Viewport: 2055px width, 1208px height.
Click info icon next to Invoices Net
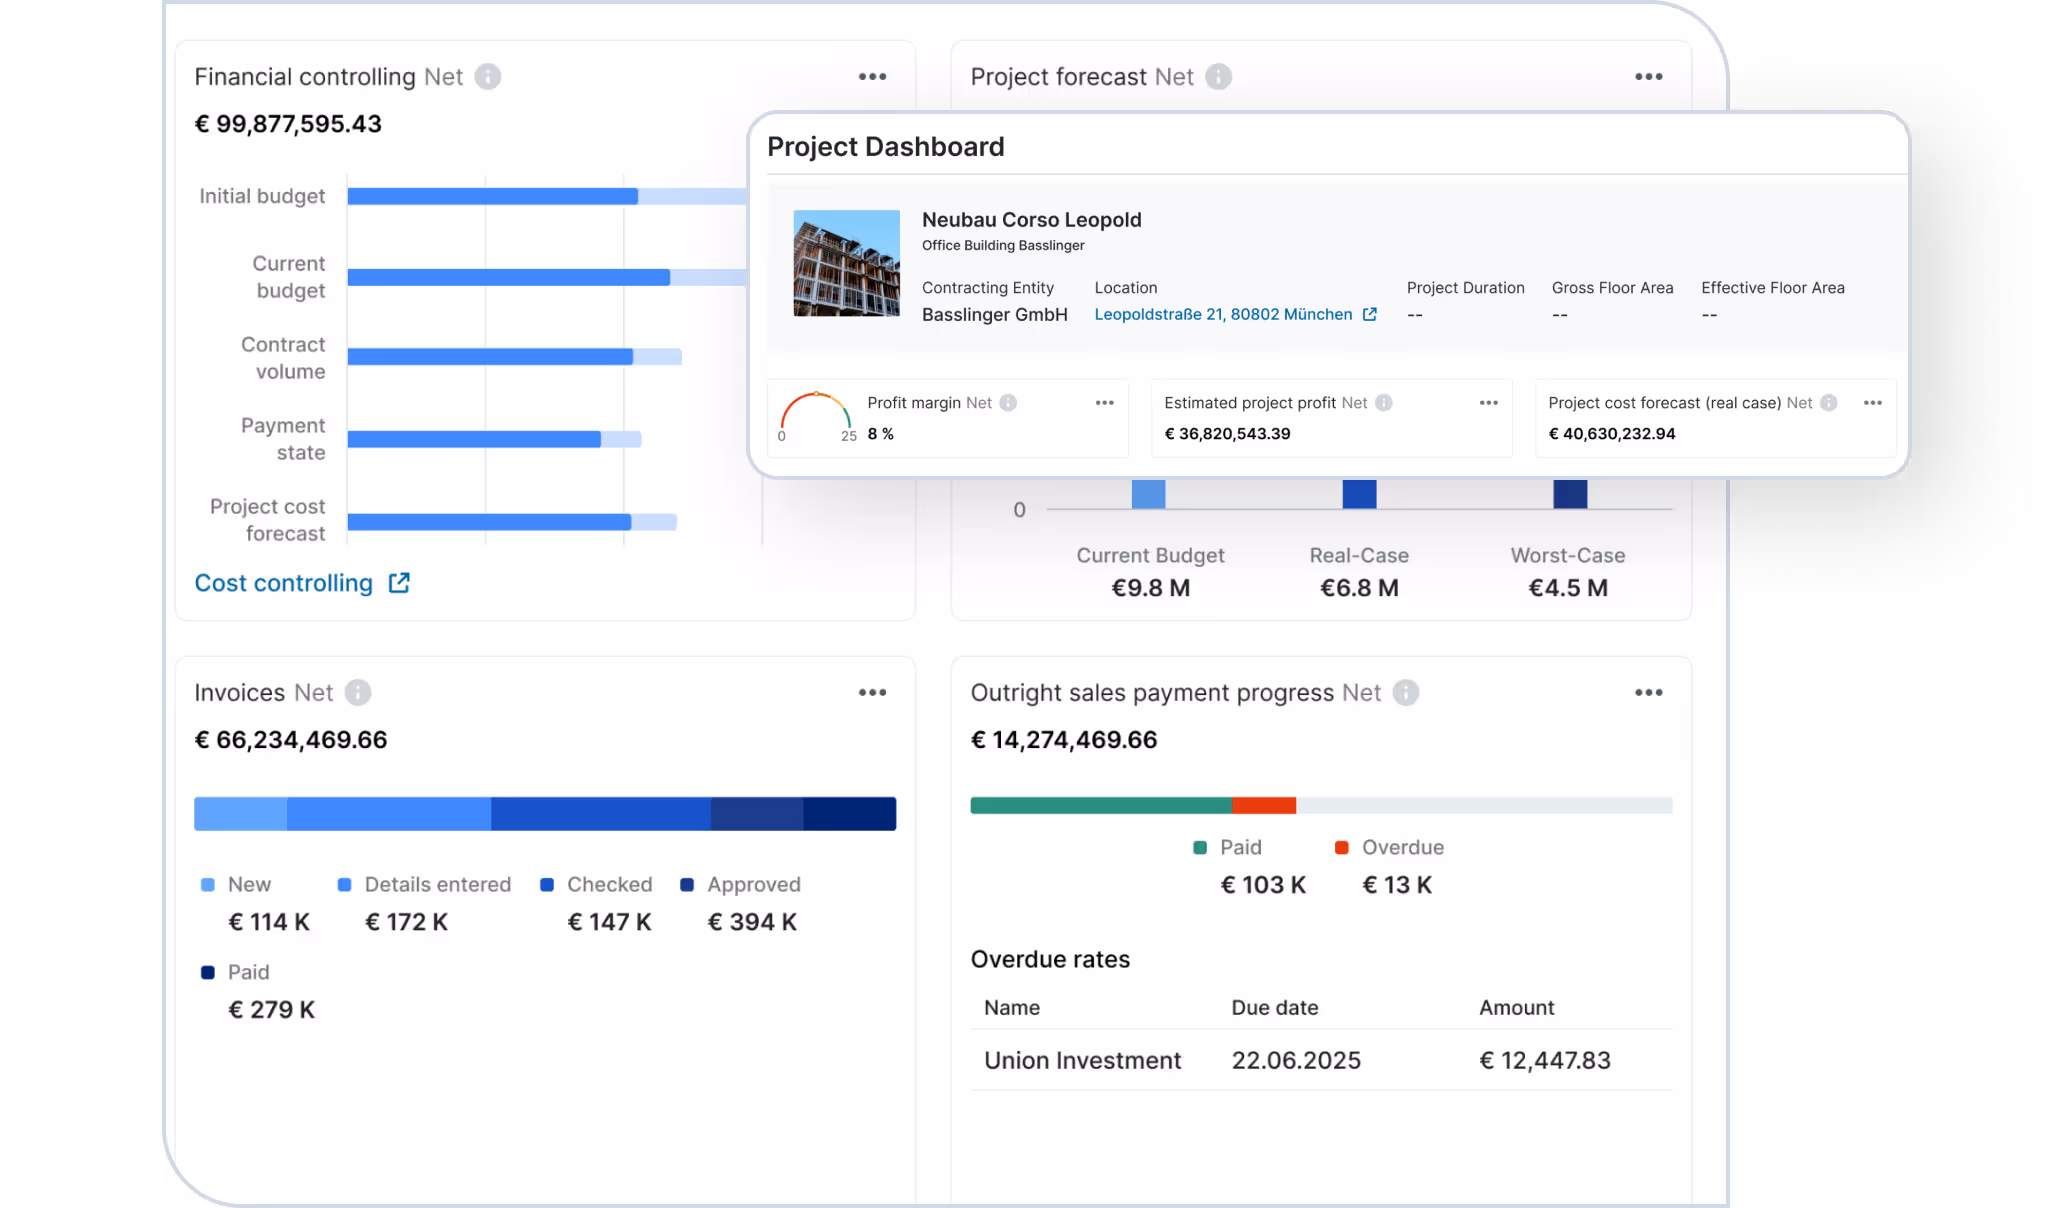tap(357, 693)
